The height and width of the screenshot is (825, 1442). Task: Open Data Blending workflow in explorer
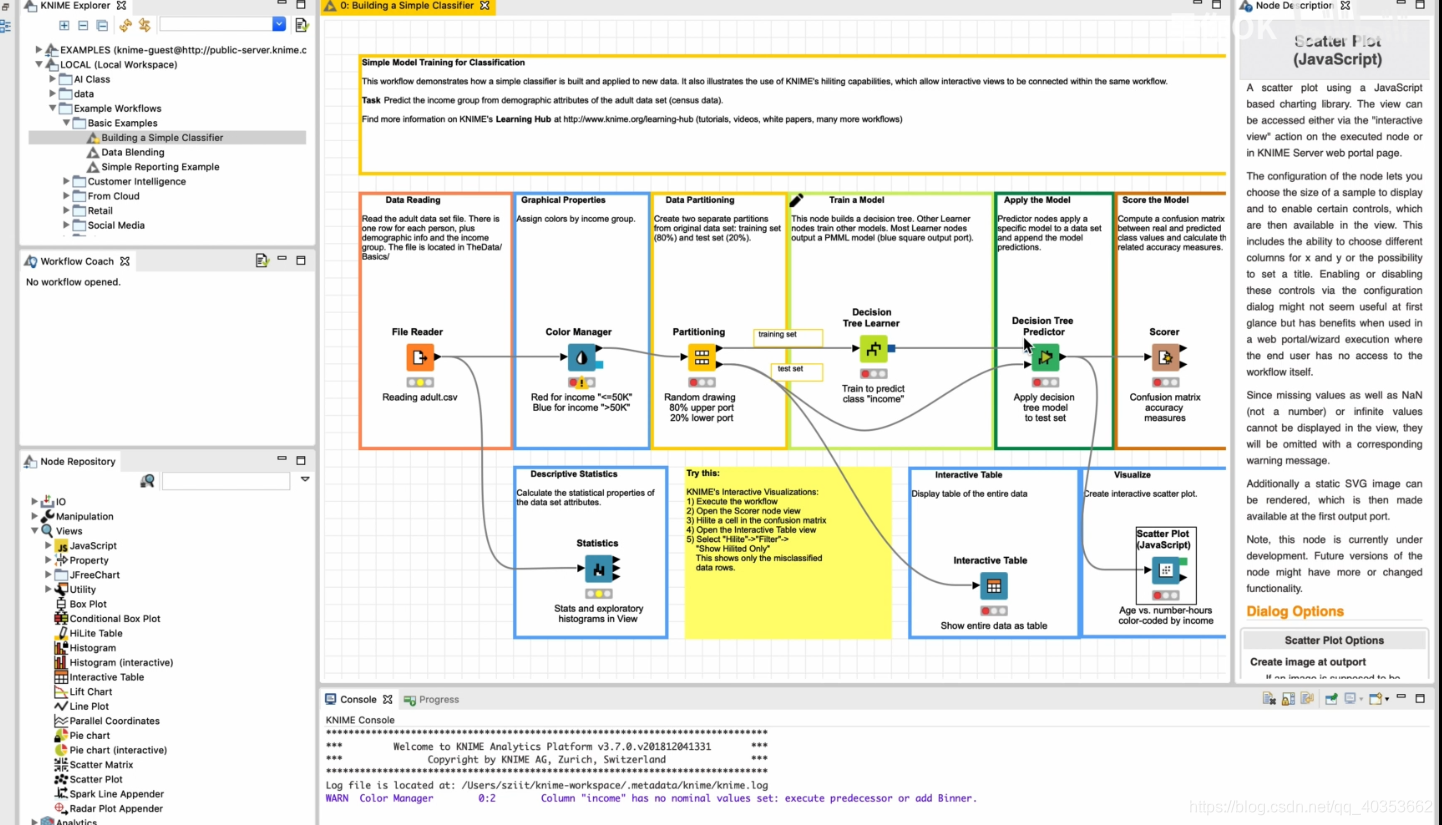tap(132, 152)
